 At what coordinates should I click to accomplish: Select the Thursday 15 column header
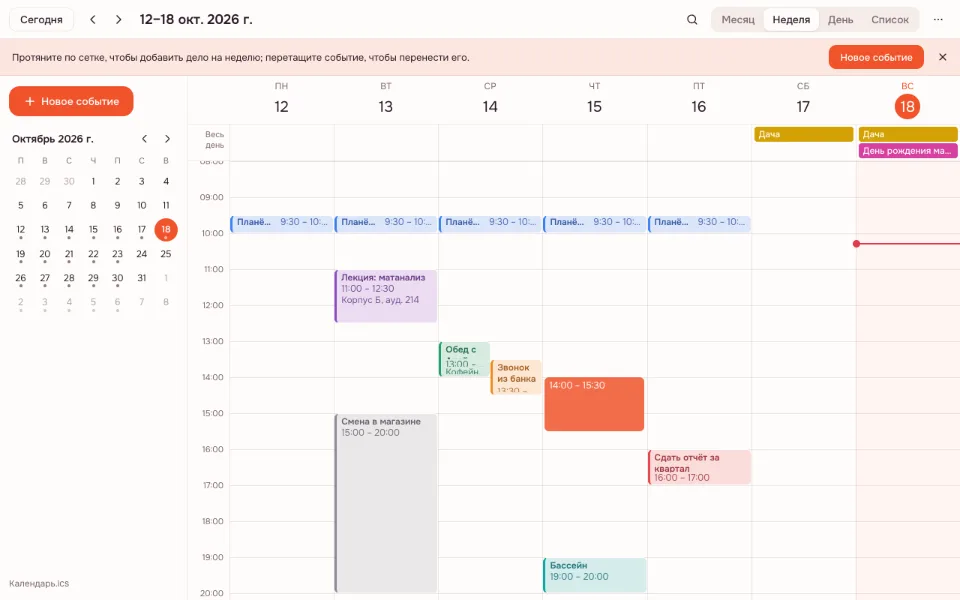tap(594, 99)
